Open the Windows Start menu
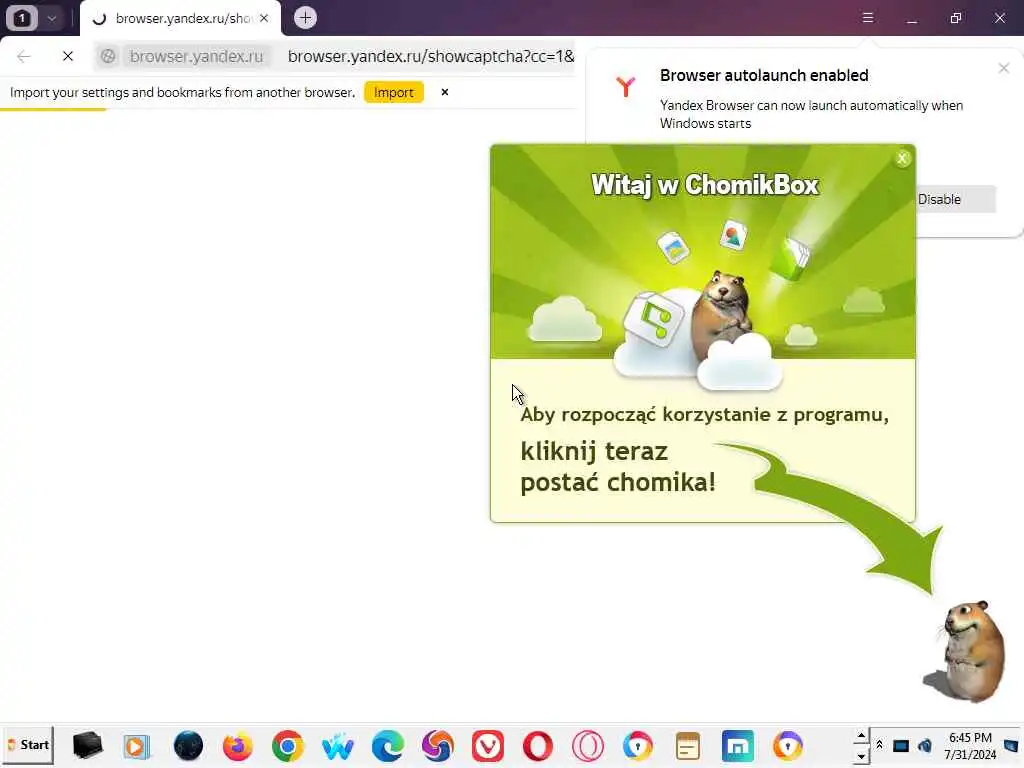This screenshot has width=1024, height=768. click(x=28, y=745)
